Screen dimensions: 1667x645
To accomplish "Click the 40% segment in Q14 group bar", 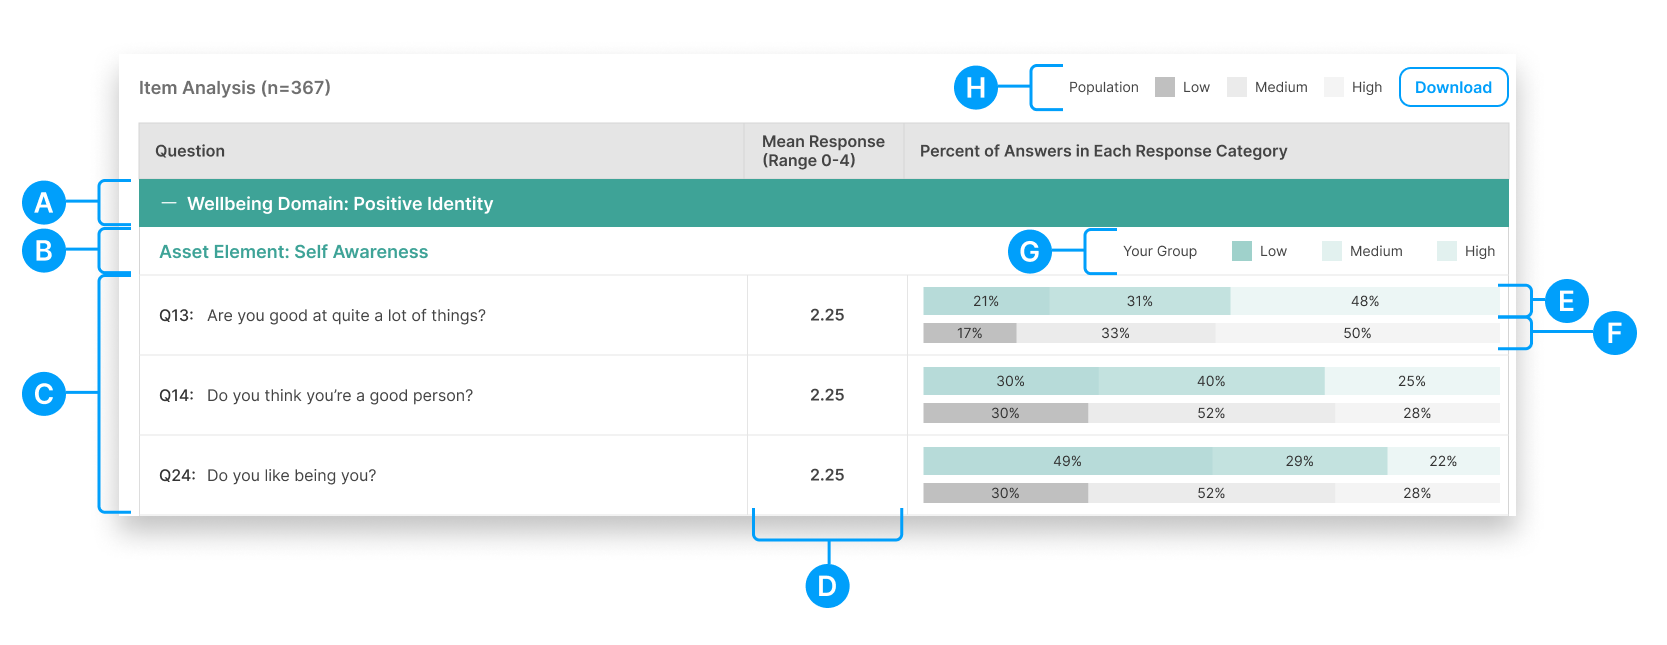I will [1211, 381].
